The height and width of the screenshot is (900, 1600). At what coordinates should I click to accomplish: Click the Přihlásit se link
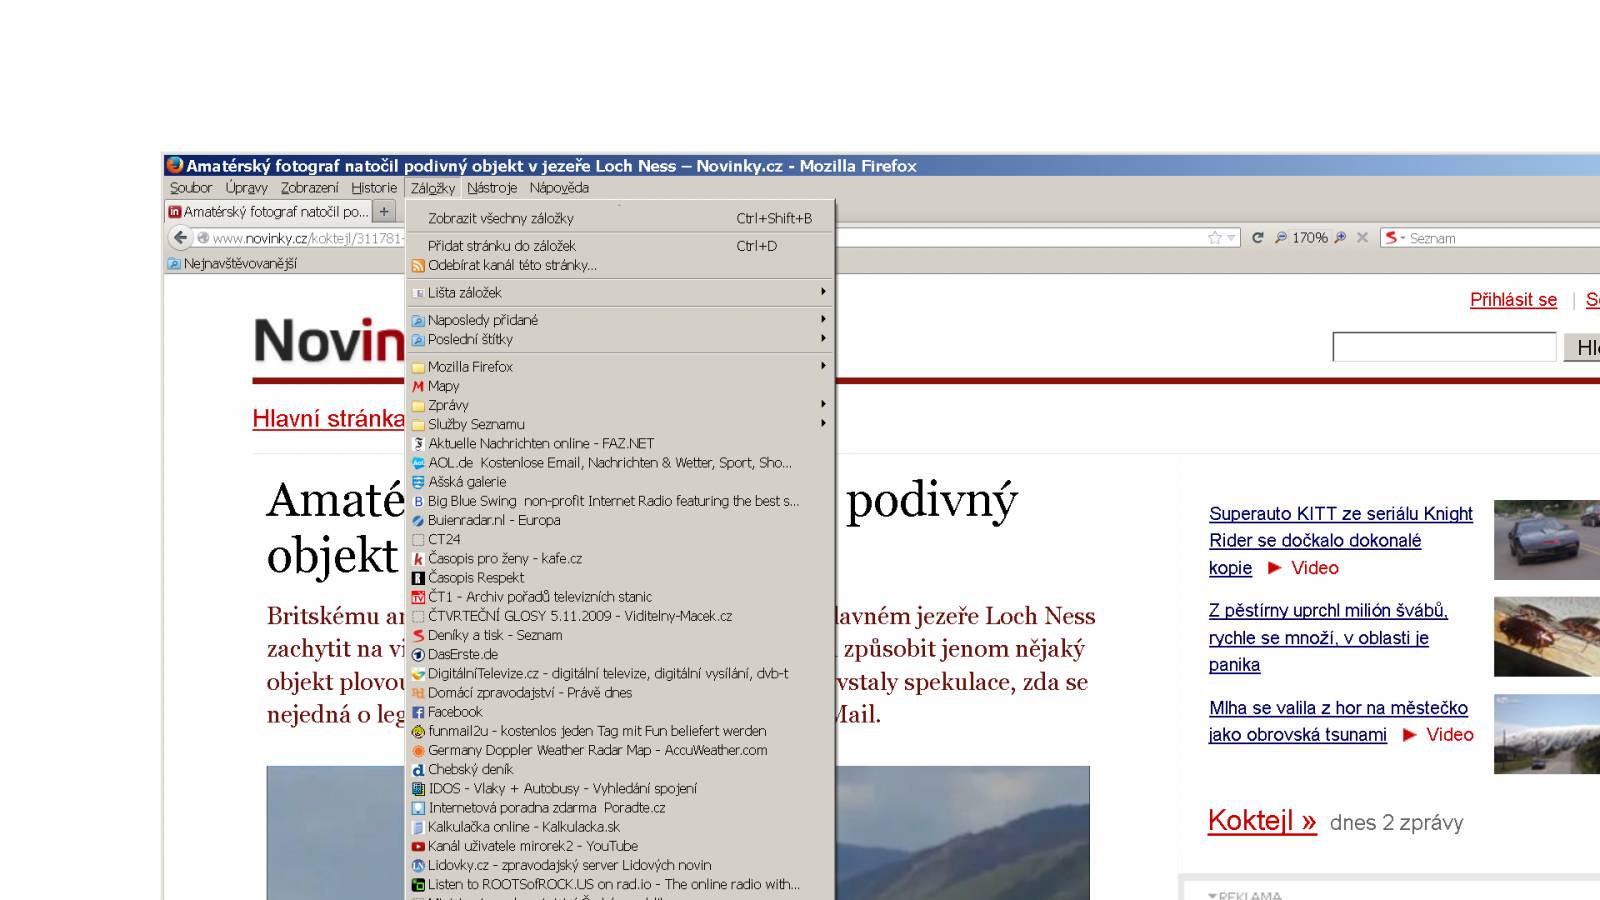1513,300
